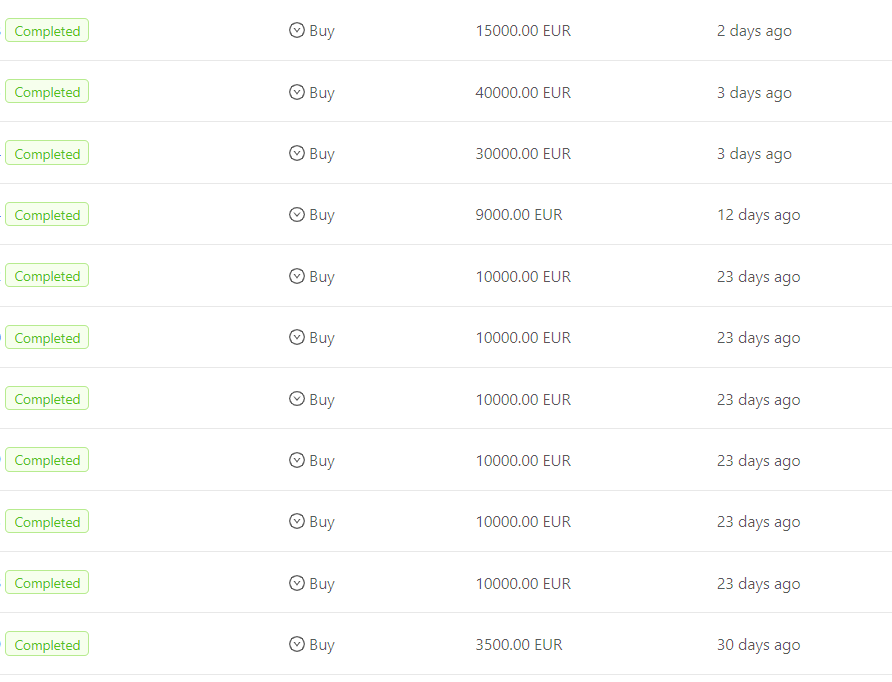
Task: Click the Buy icon on 30000.00 EUR row
Action: [297, 153]
